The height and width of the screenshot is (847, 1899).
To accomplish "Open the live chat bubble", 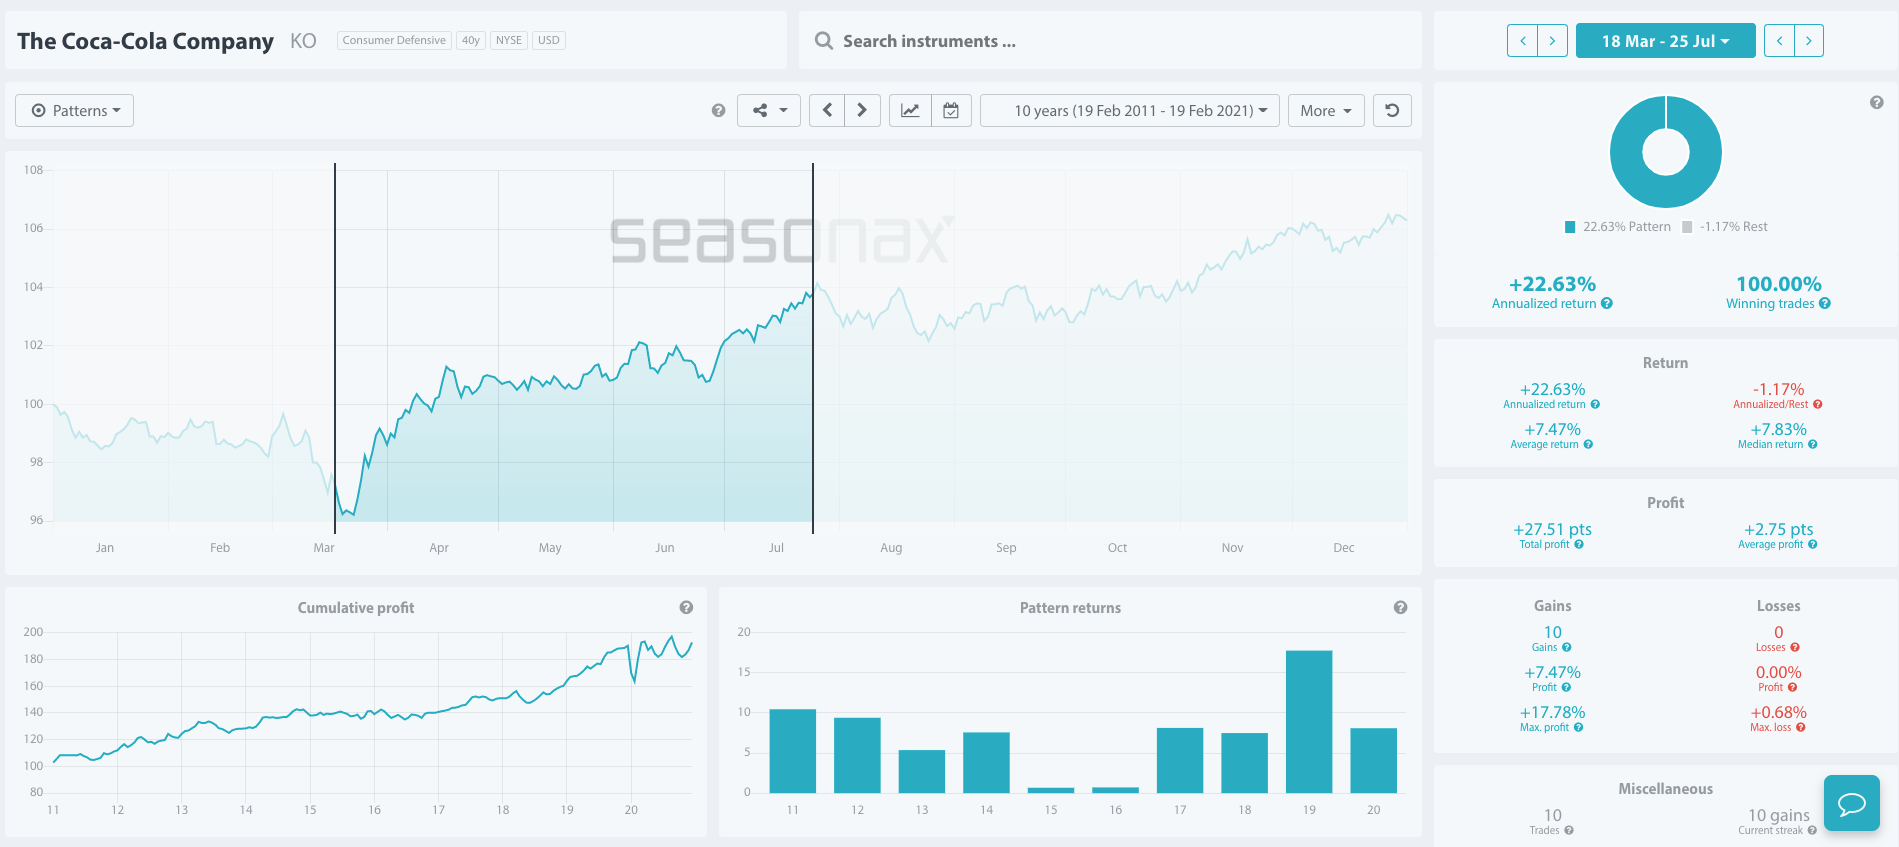I will coord(1851,803).
